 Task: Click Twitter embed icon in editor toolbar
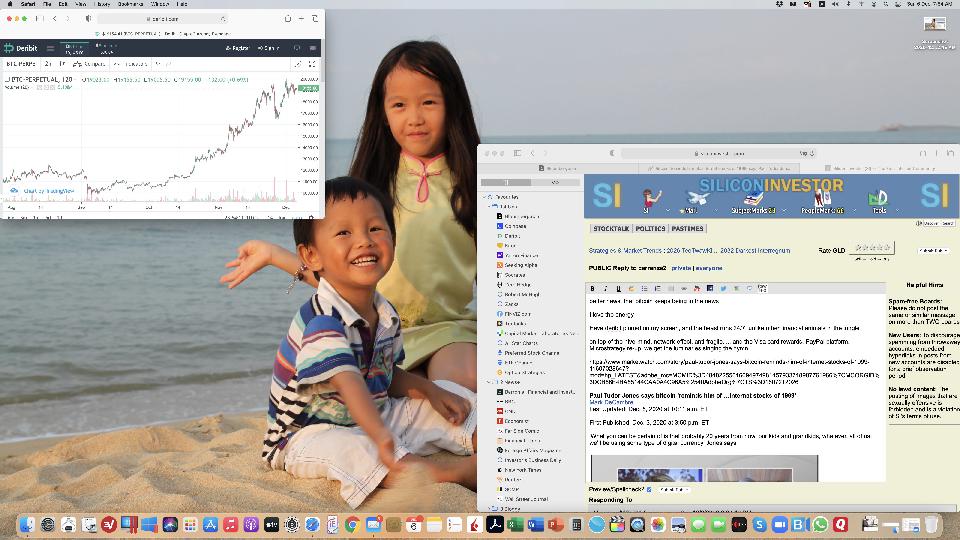coord(723,288)
